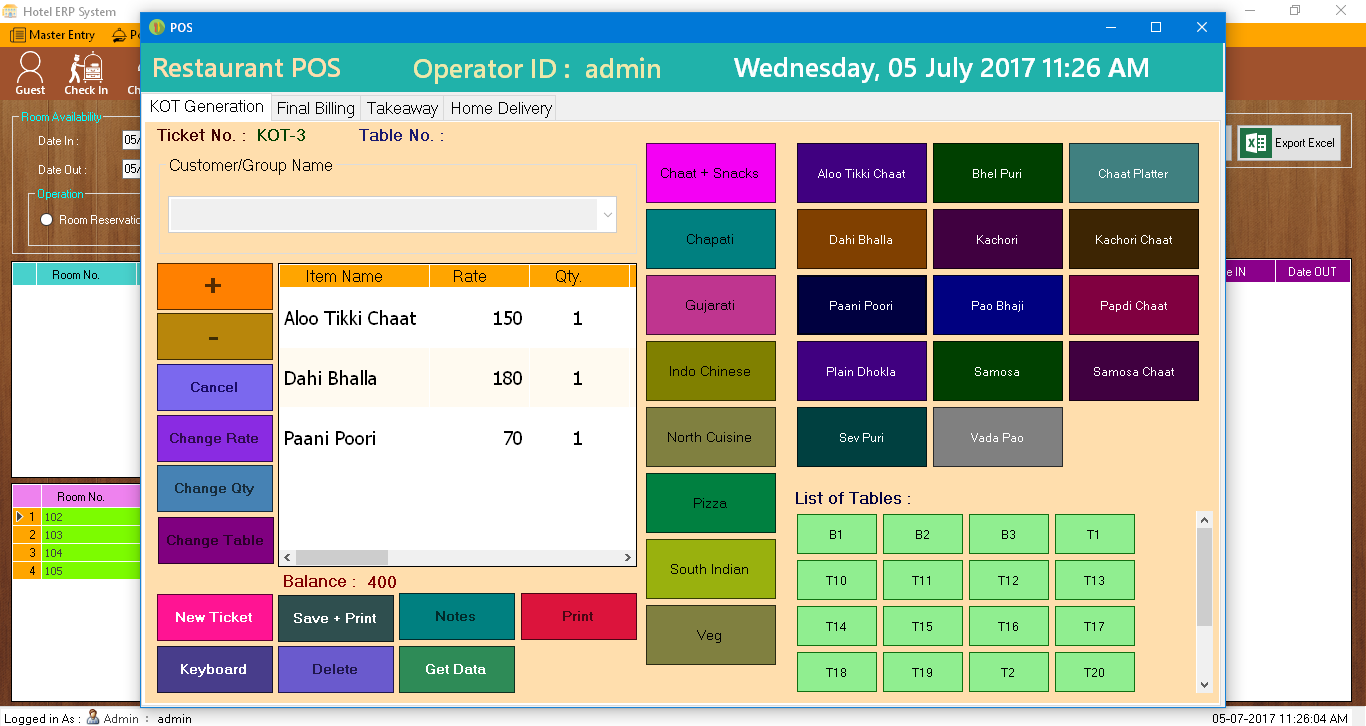The height and width of the screenshot is (726, 1366).
Task: Switch to Final Billing tab
Action: click(316, 108)
